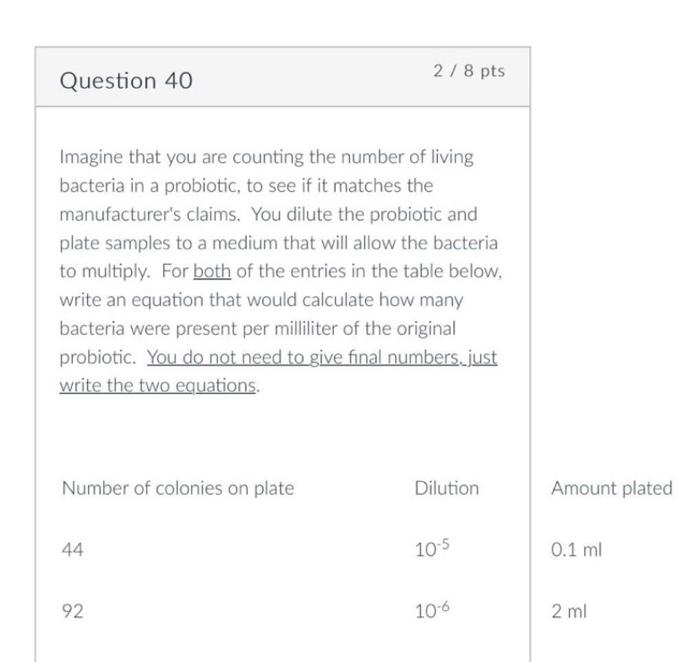Click the Dilution column header

(x=446, y=488)
